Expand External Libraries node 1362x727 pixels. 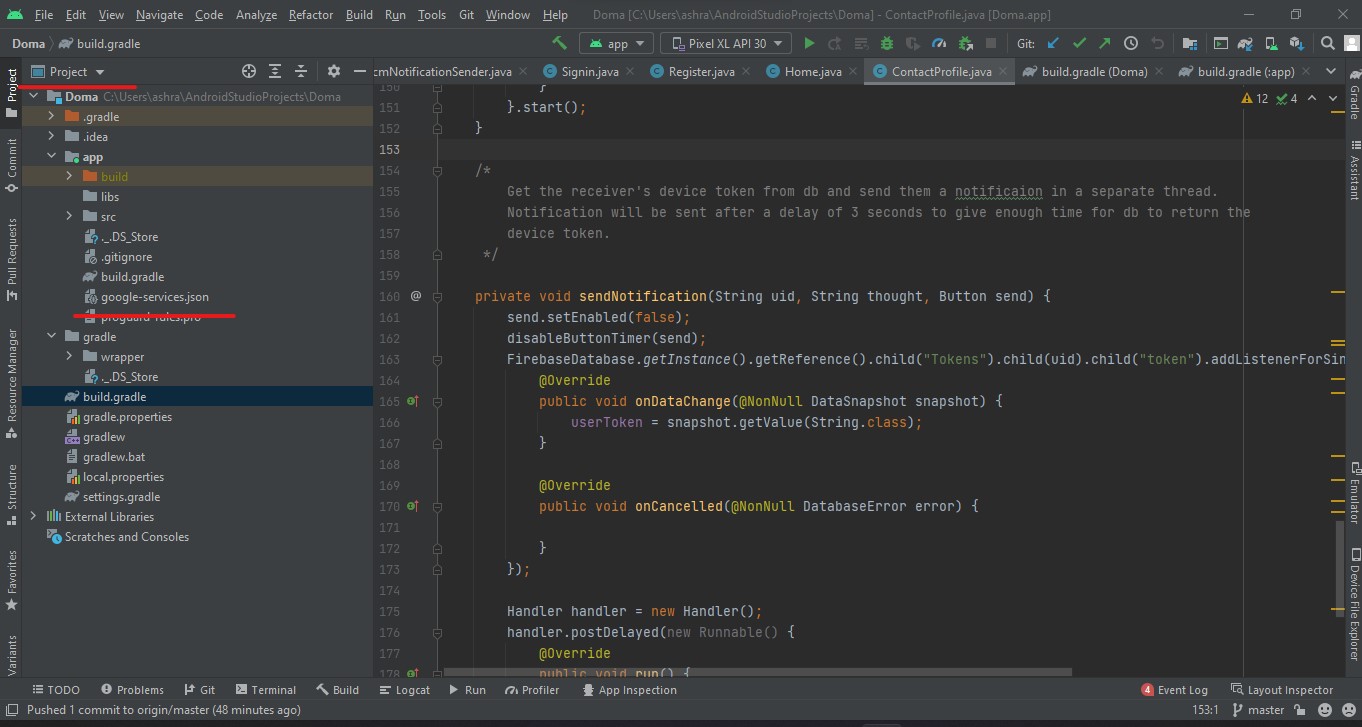click(x=33, y=517)
